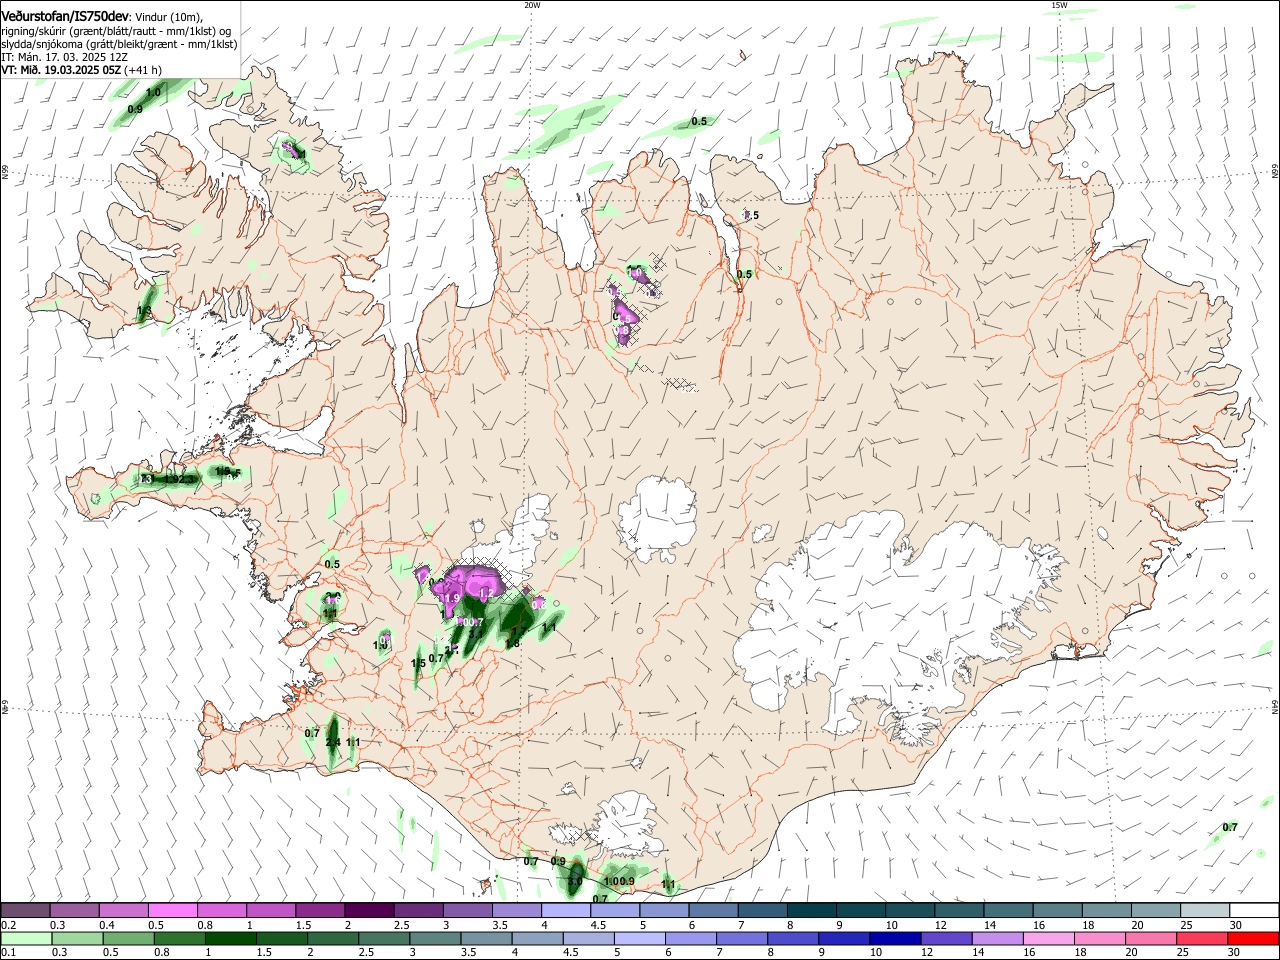
Task: Pick the bright pink 0.5 swatch in the snow legend row
Action: click(x=172, y=911)
